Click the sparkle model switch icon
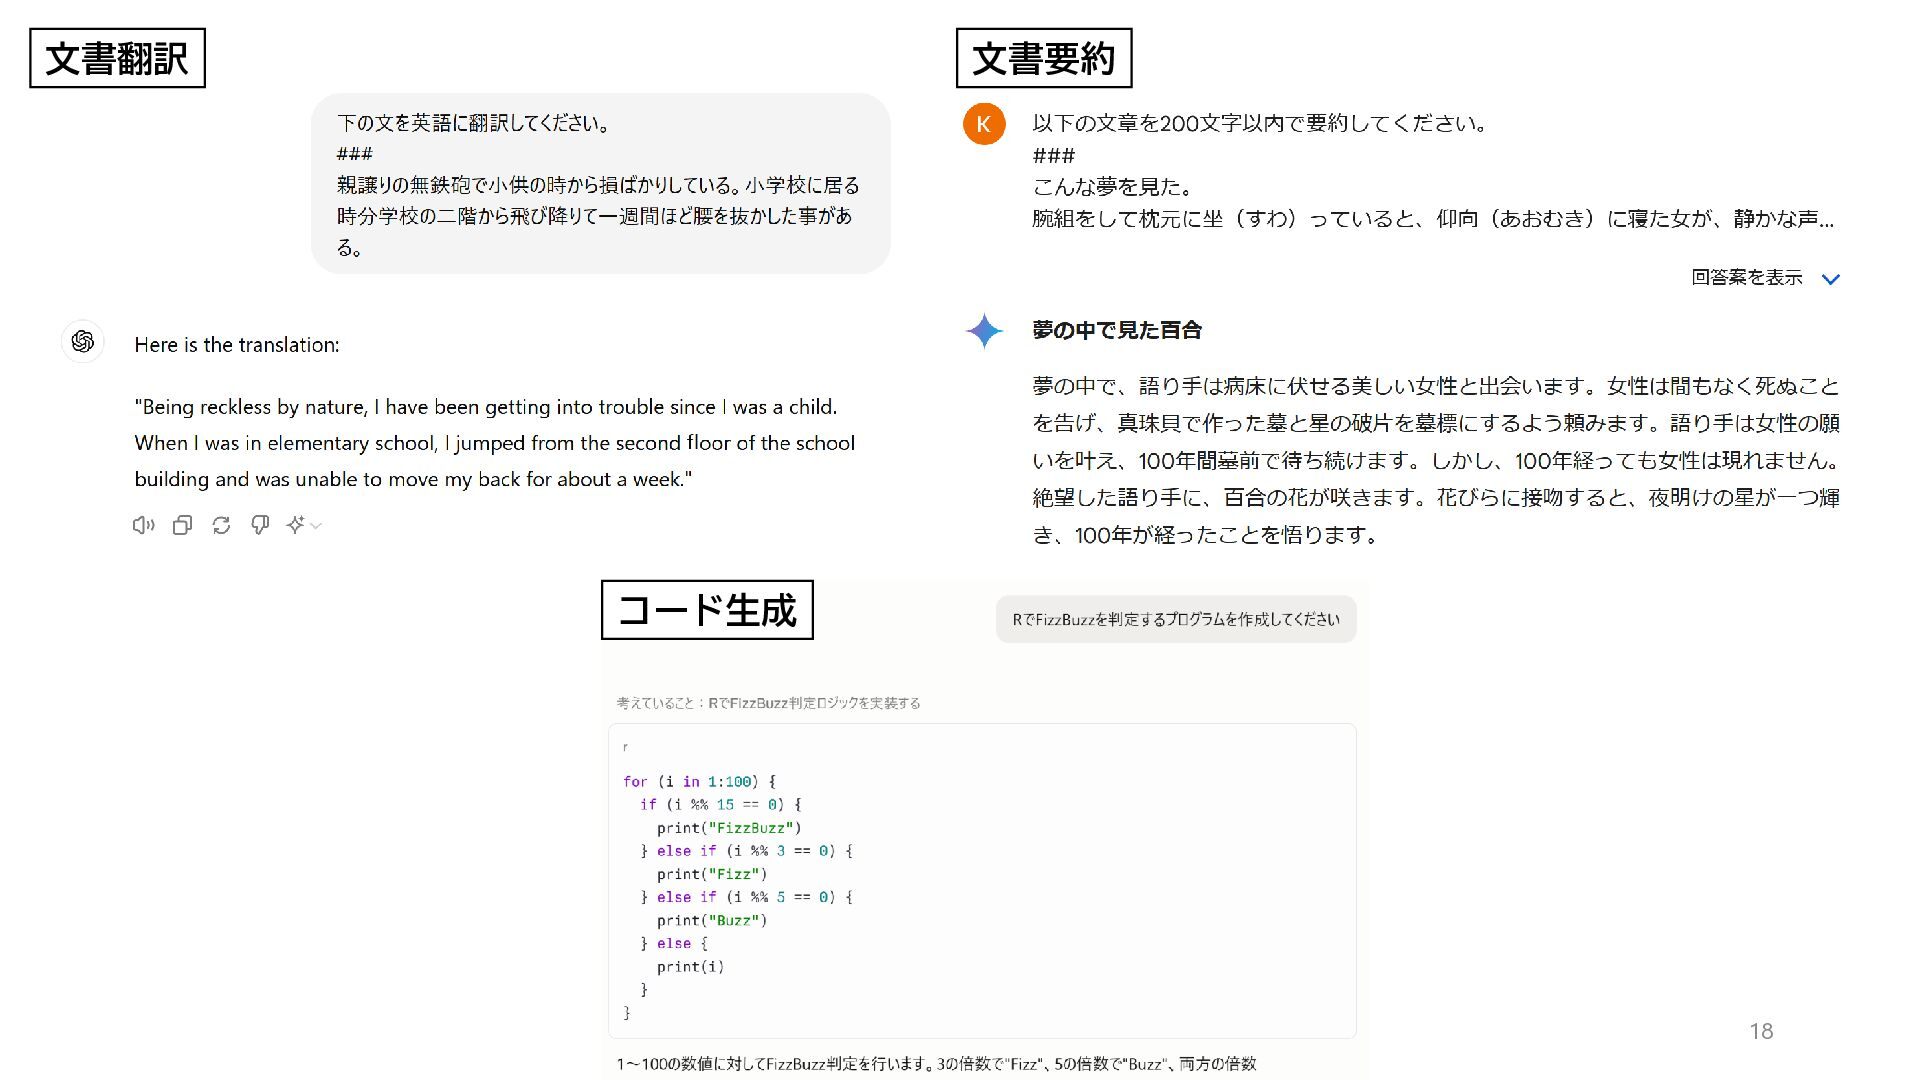Image resolution: width=1920 pixels, height=1080 pixels. pos(295,525)
